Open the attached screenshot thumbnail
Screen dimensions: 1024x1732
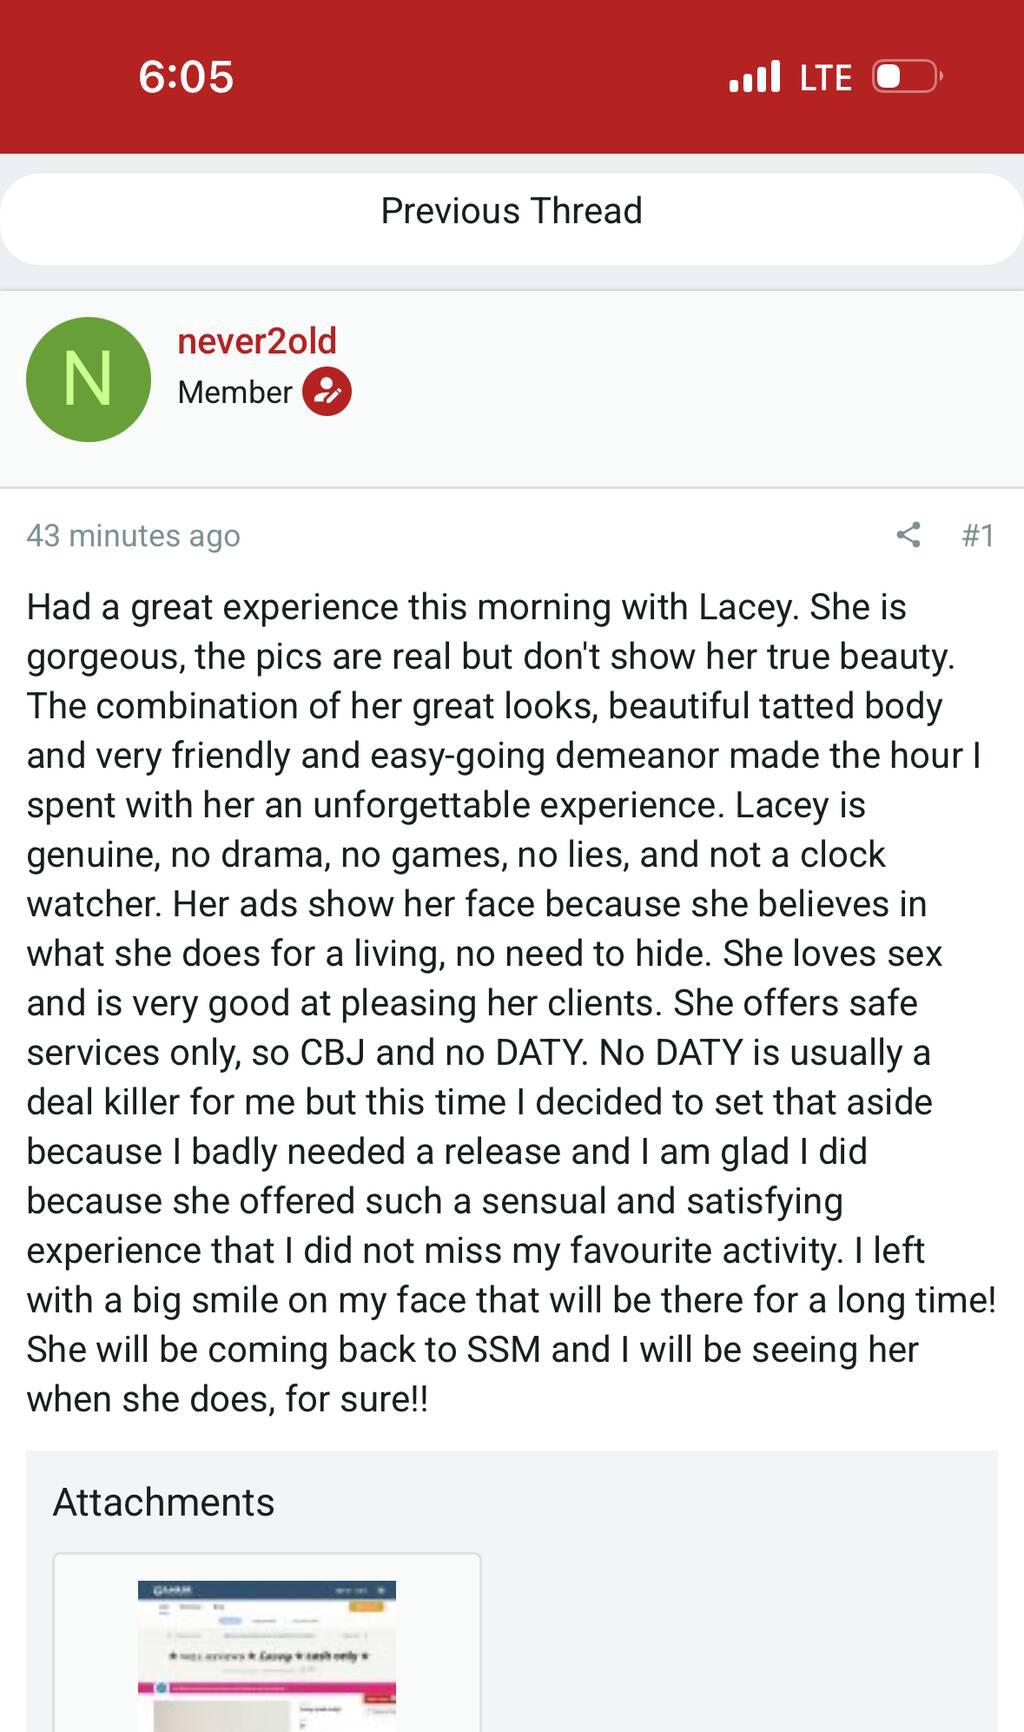click(267, 1650)
